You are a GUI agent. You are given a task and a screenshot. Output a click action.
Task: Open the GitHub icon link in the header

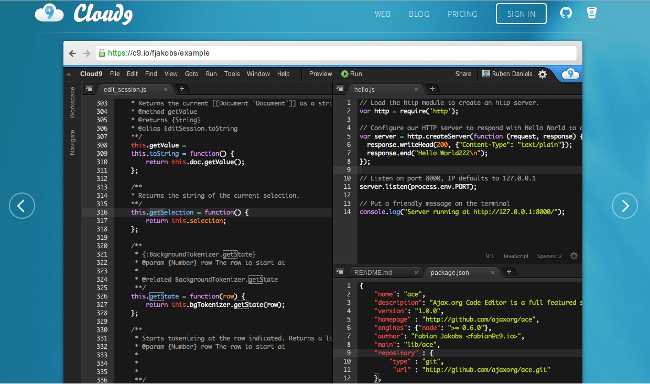566,13
